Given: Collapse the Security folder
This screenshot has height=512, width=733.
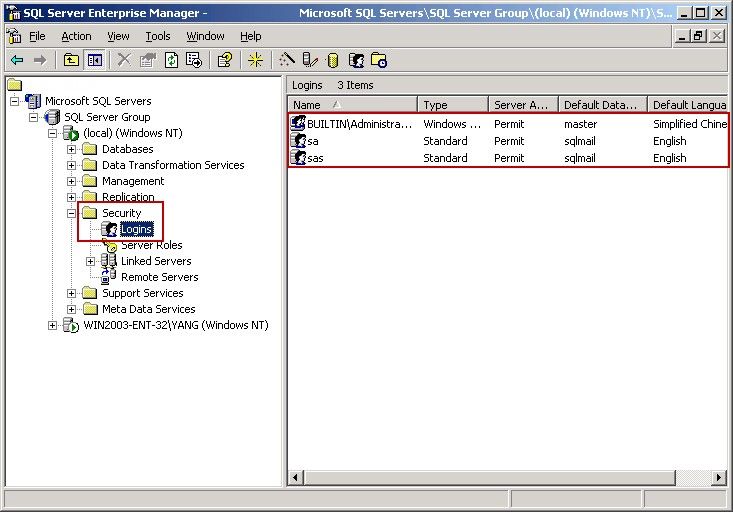Looking at the screenshot, I should (x=71, y=213).
